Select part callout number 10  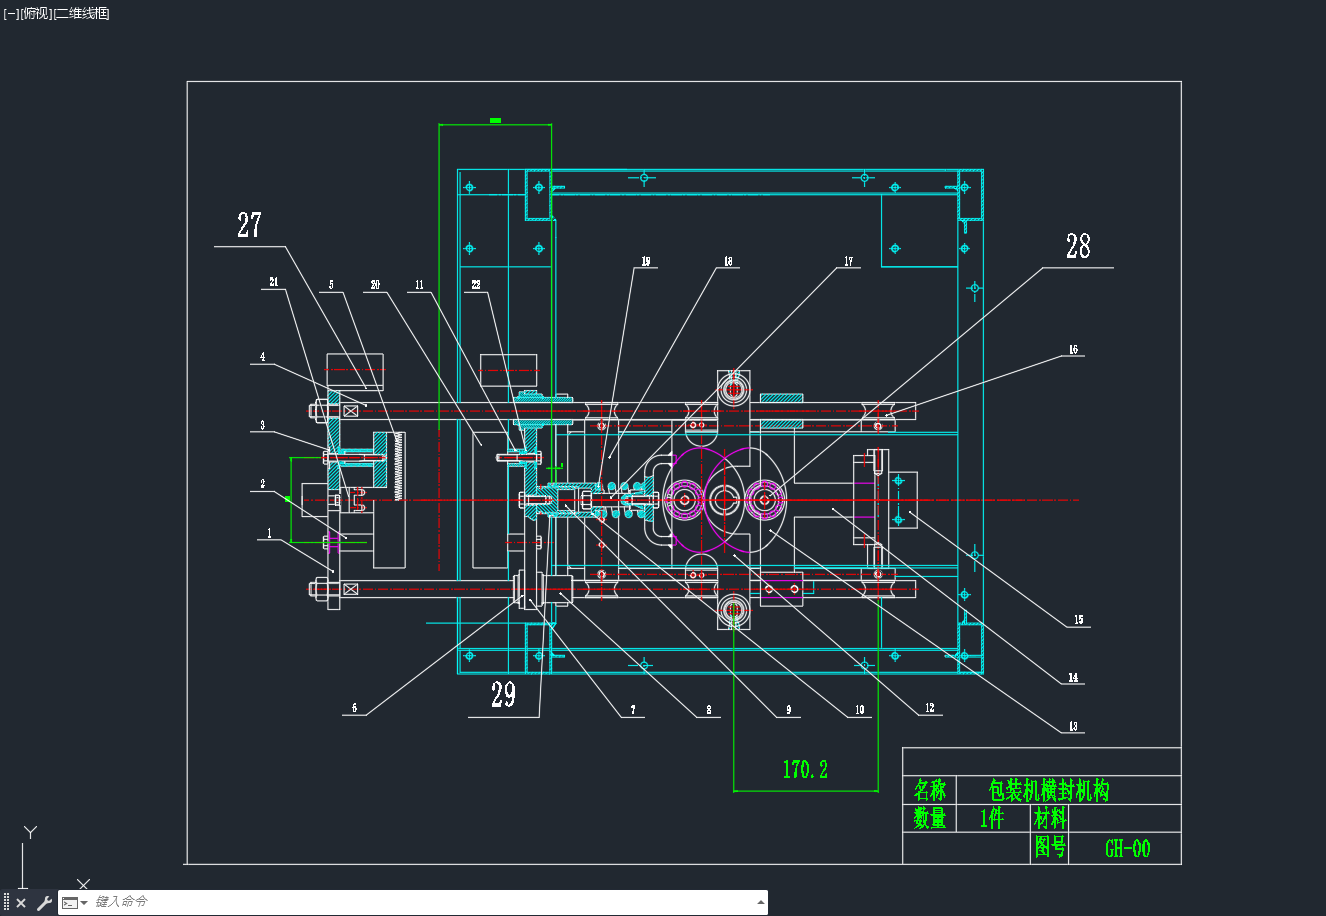pos(860,710)
